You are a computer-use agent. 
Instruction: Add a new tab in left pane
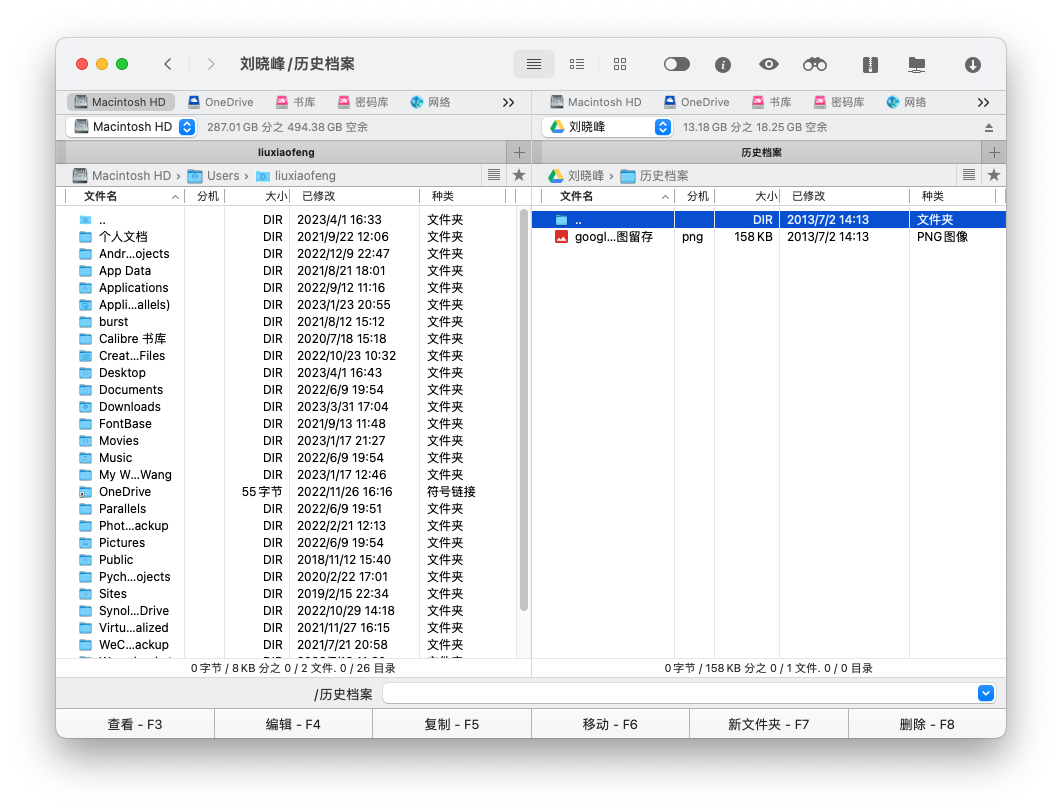coord(519,152)
